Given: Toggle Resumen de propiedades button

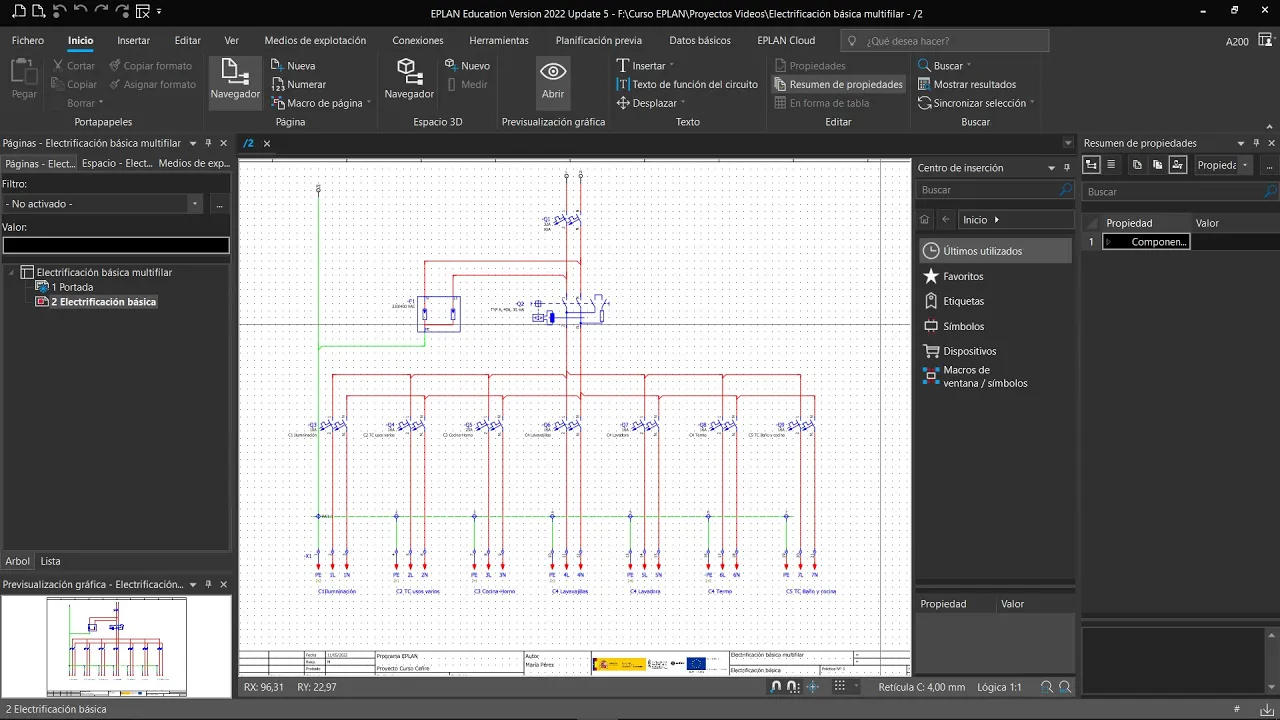Looking at the screenshot, I should tap(838, 85).
